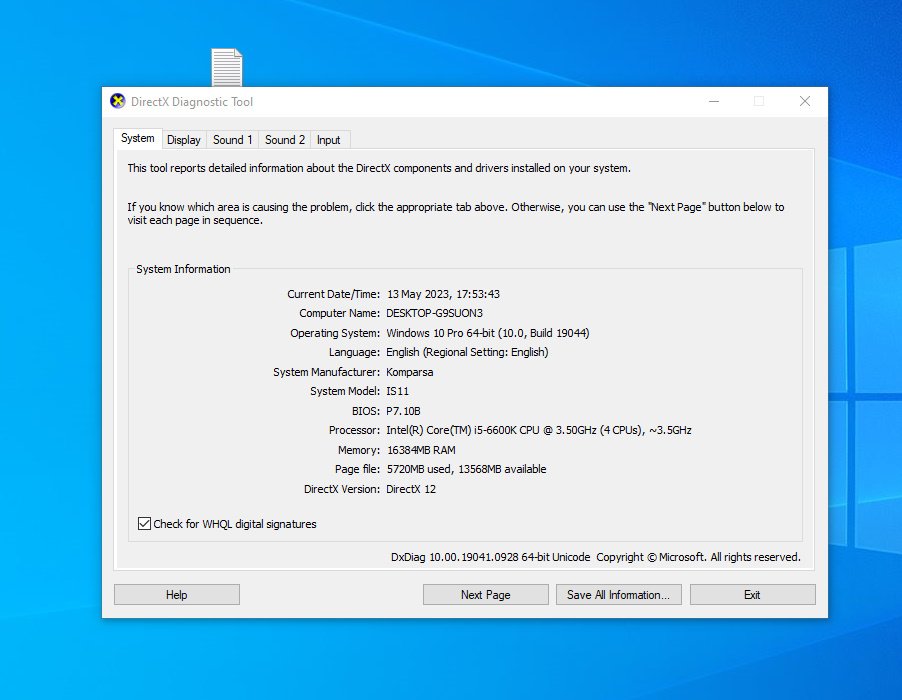Image resolution: width=902 pixels, height=700 pixels.
Task: Click computer name DESKTOP-G9SUON3
Action: pyautogui.click(x=434, y=313)
